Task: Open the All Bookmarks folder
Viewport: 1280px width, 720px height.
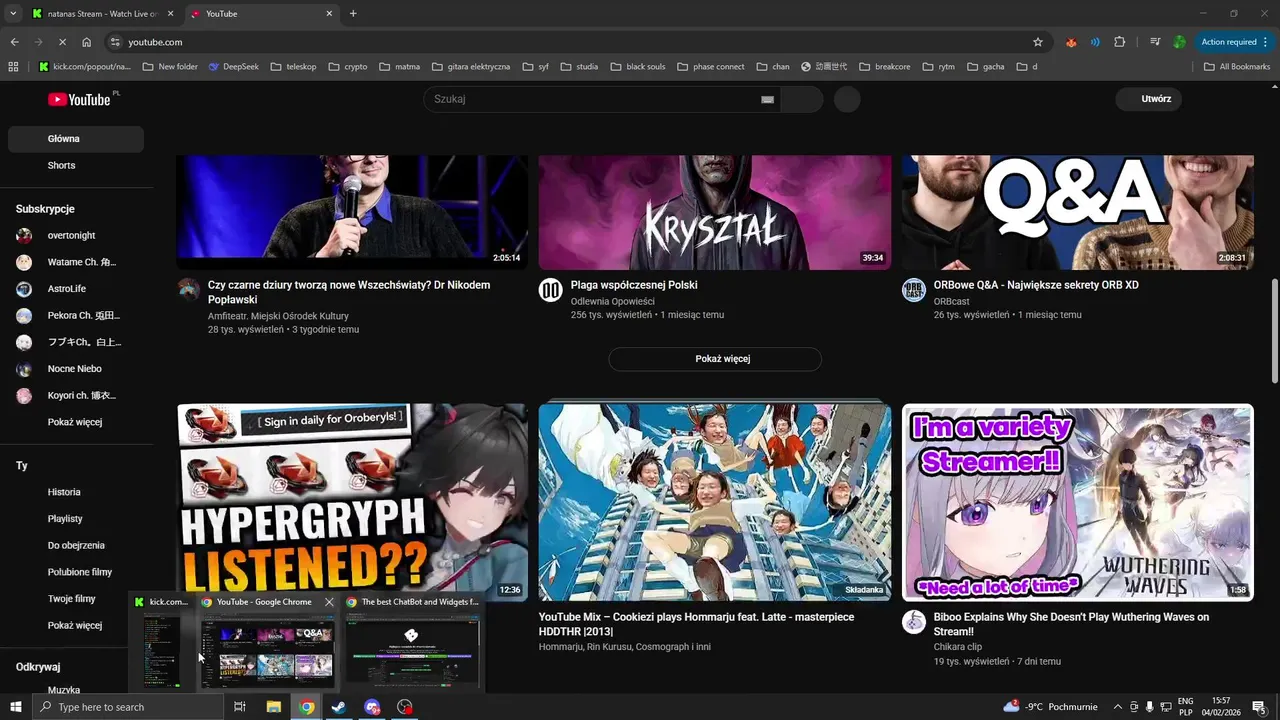Action: pyautogui.click(x=1237, y=67)
